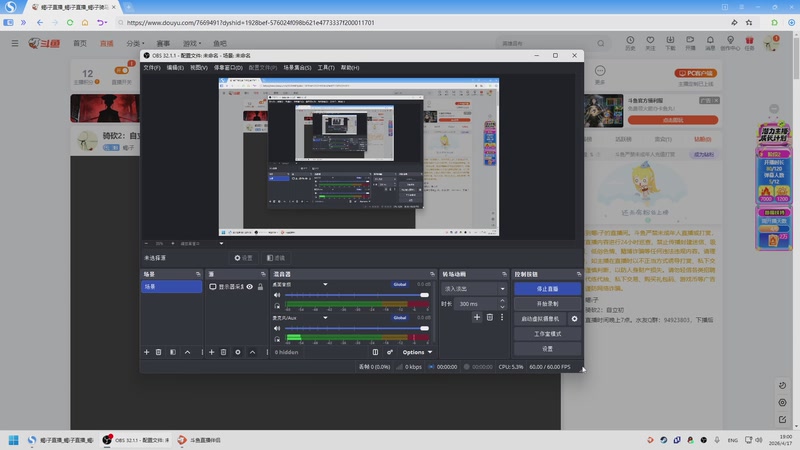Toggle desktop audio monitoring headphone icon
Screen dimensions: 800x450
point(277,306)
